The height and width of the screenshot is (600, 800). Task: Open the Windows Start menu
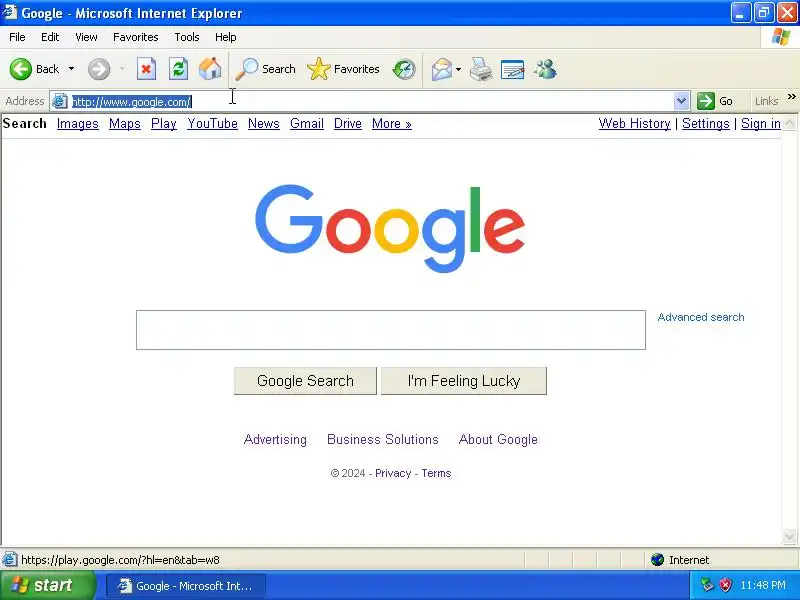tap(47, 585)
